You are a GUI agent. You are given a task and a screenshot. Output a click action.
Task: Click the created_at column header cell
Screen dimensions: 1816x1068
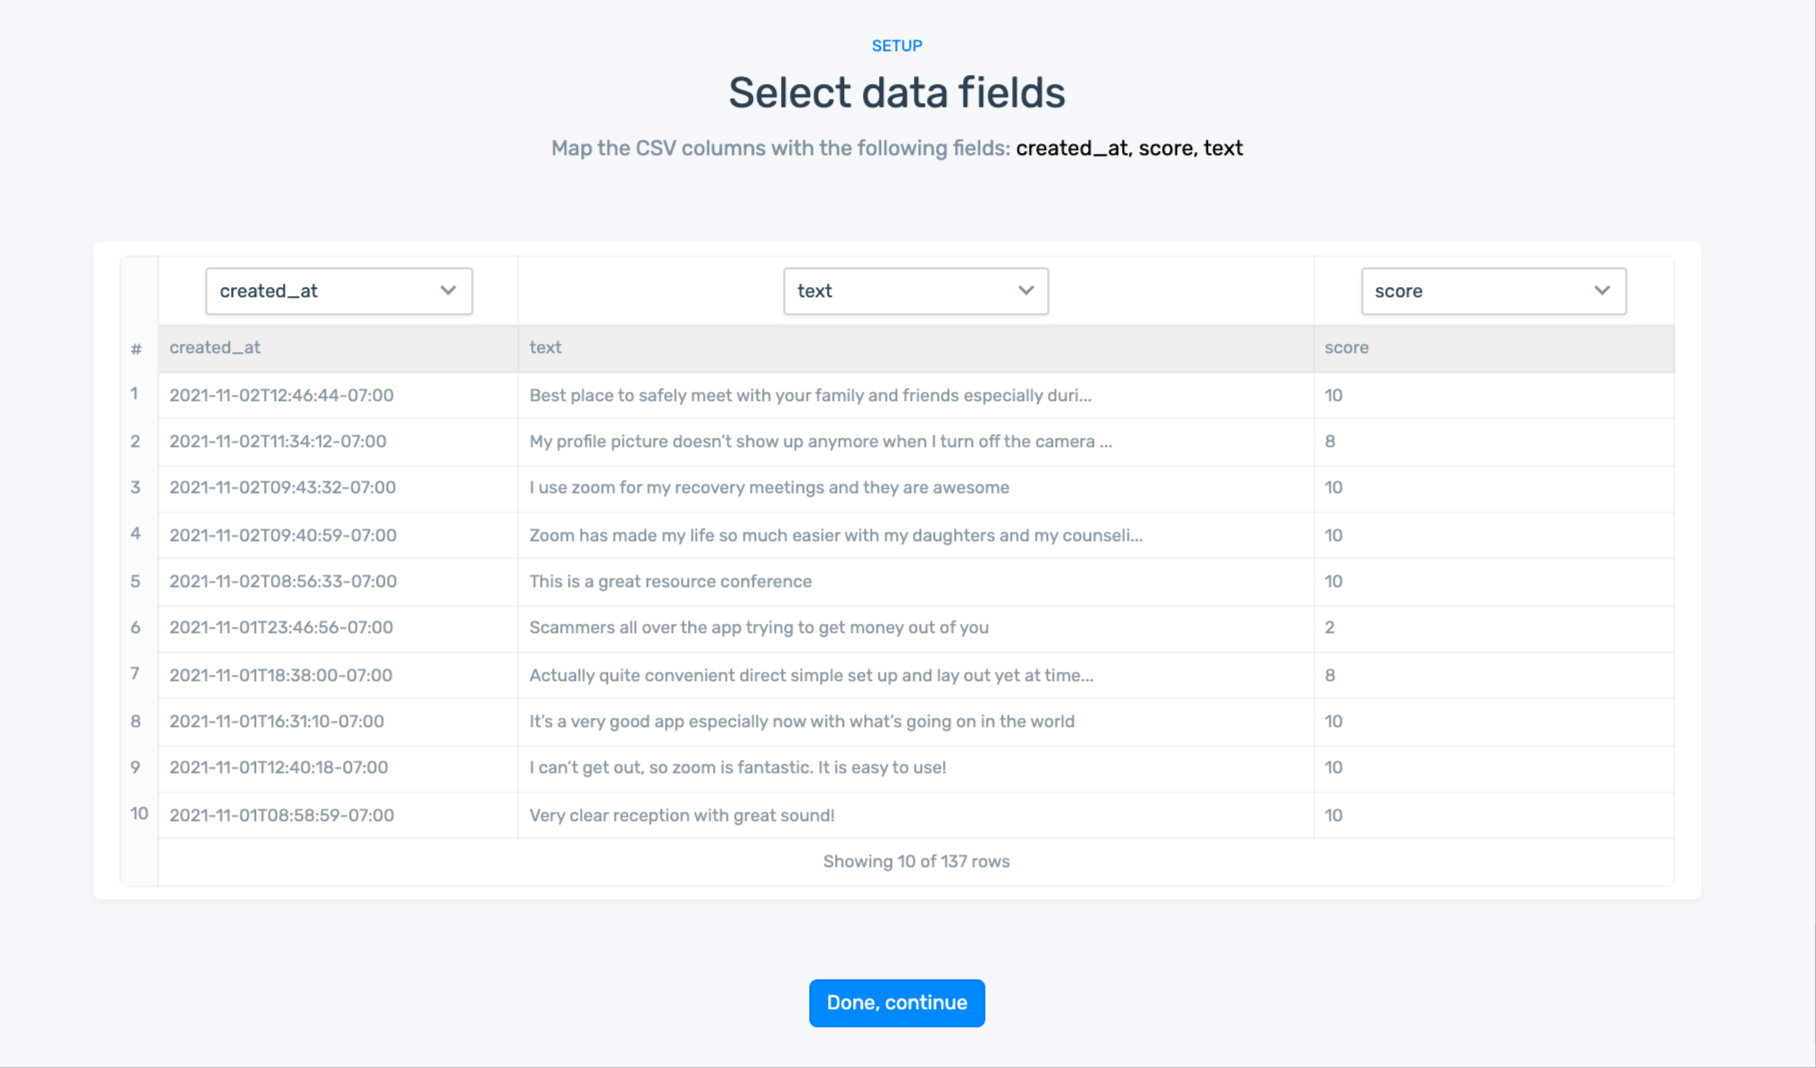click(x=215, y=348)
